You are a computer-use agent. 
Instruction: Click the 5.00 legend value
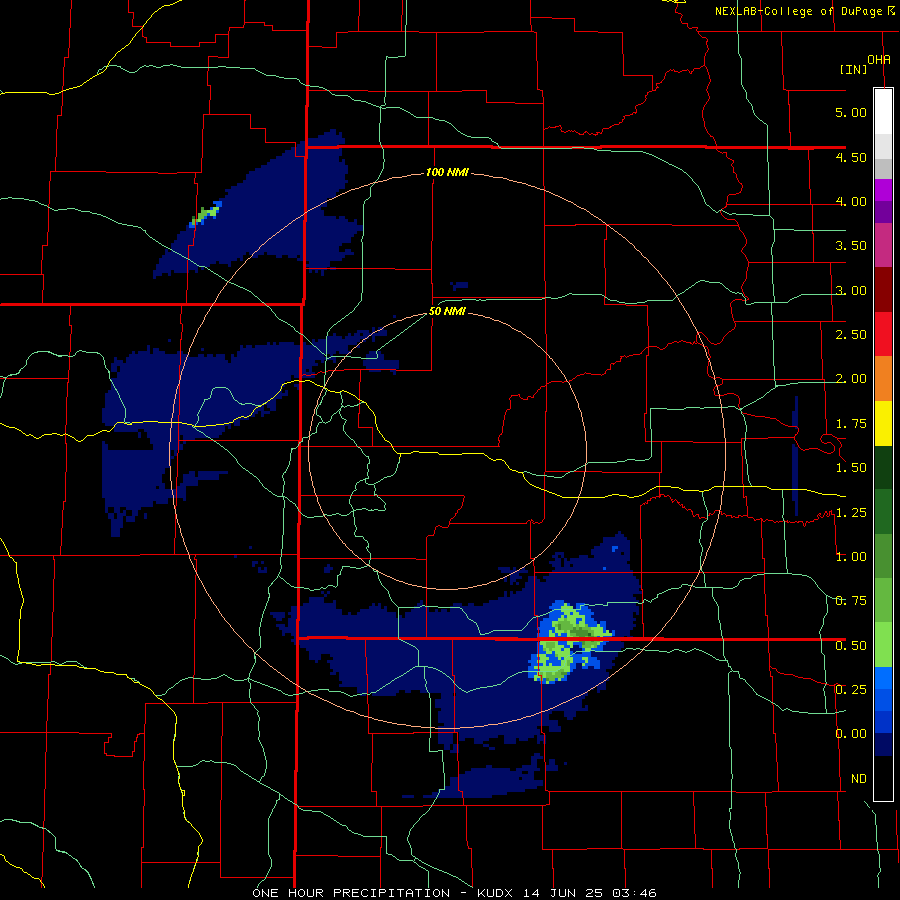tap(851, 112)
